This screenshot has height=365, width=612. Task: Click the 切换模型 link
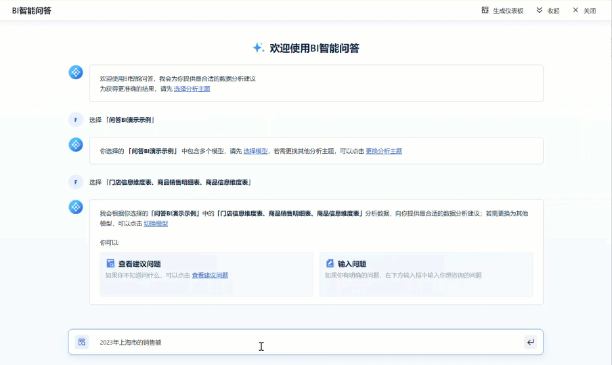[x=156, y=223]
